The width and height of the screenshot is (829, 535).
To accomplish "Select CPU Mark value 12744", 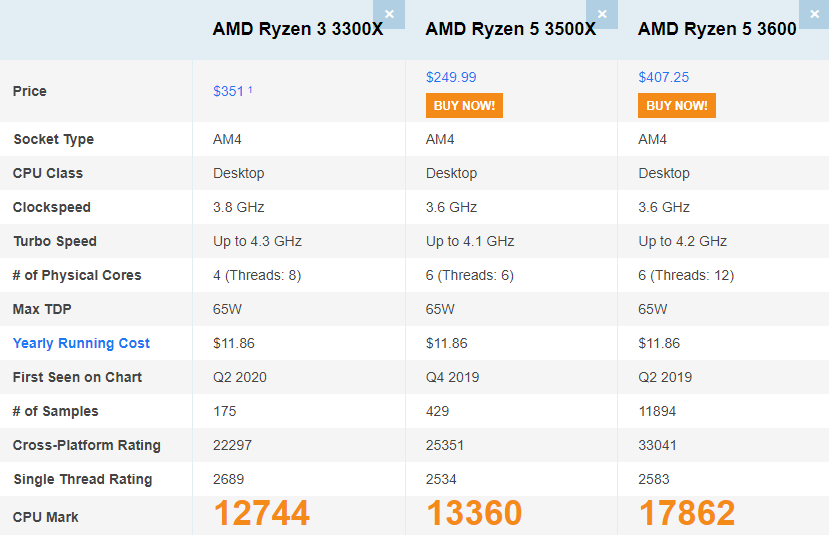I will [261, 513].
